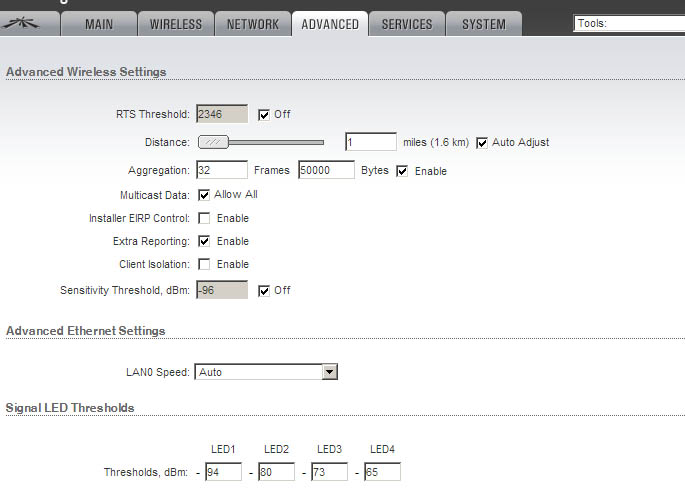This screenshot has width=685, height=497.
Task: Click the Aggregation Frames input field
Action: 222,170
